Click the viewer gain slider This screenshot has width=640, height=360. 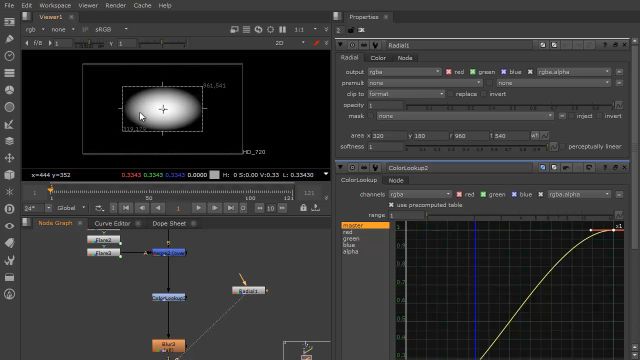(x=89, y=43)
